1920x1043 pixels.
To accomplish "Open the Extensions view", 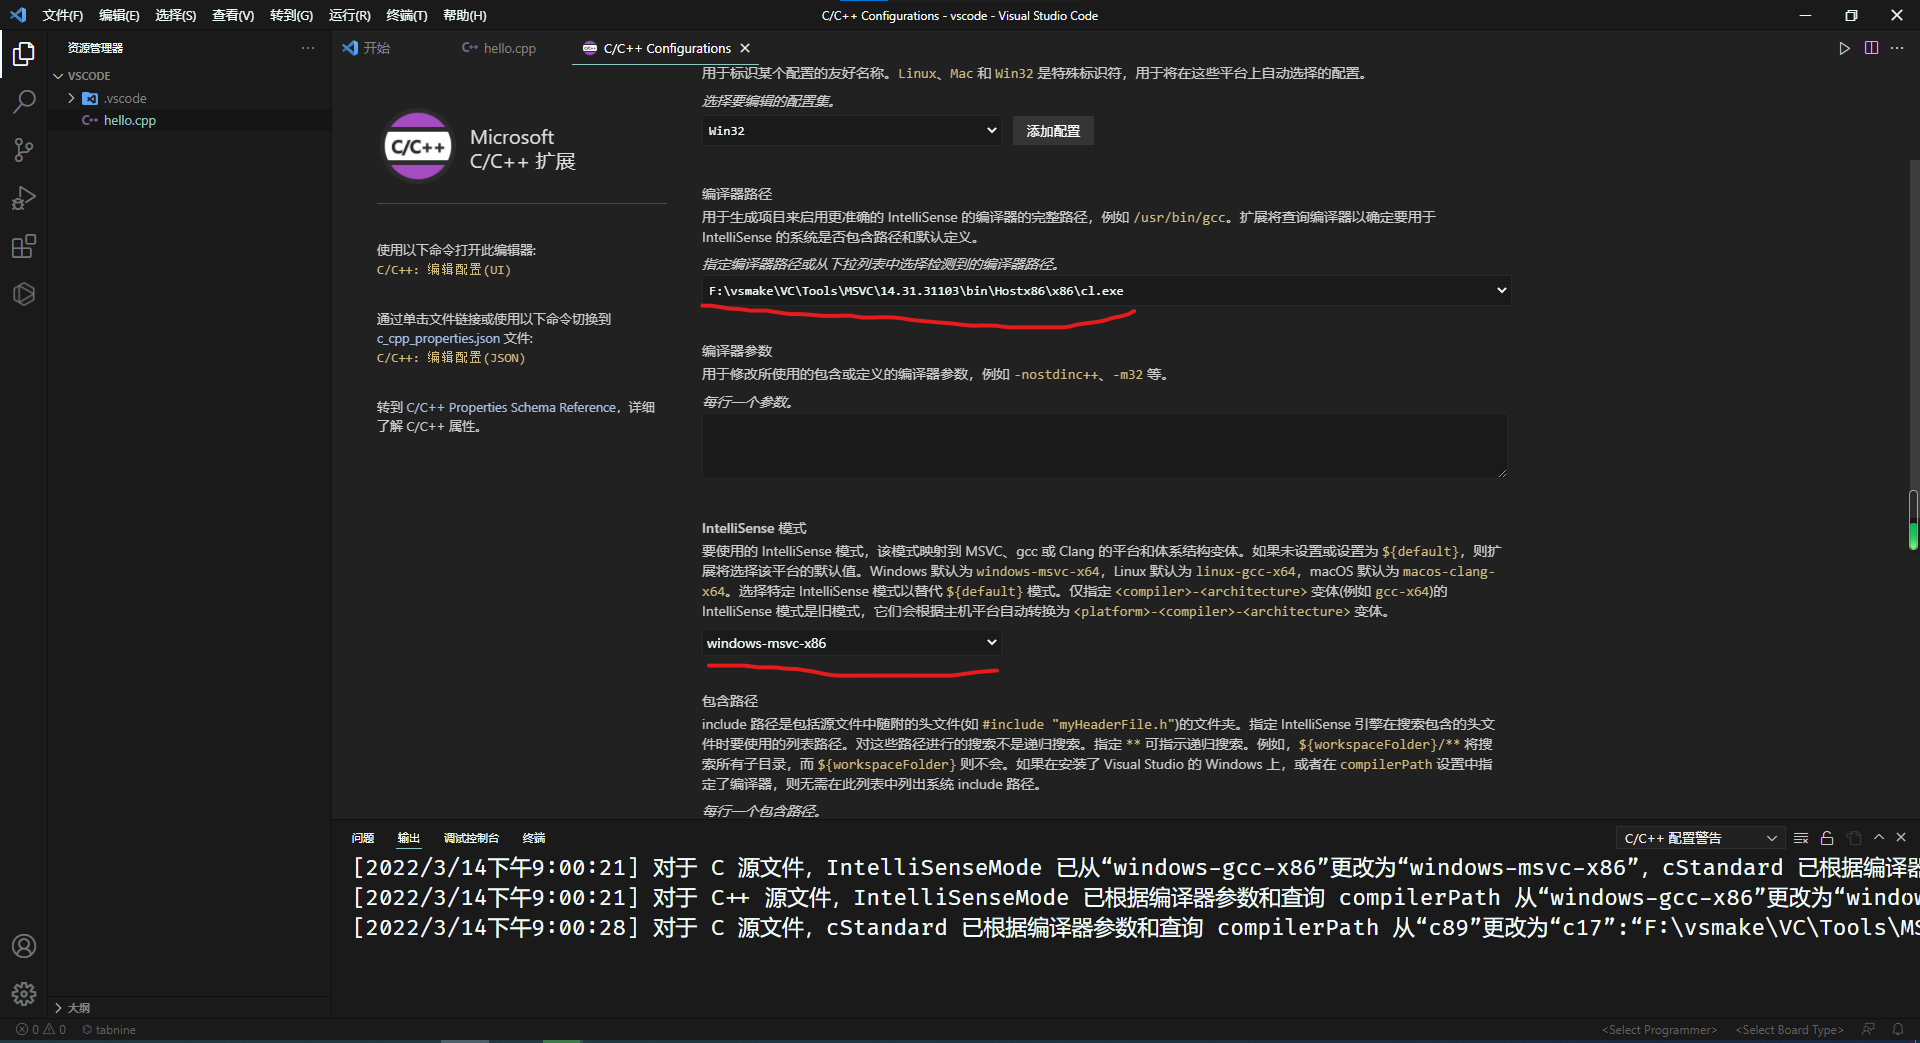I will click(24, 246).
